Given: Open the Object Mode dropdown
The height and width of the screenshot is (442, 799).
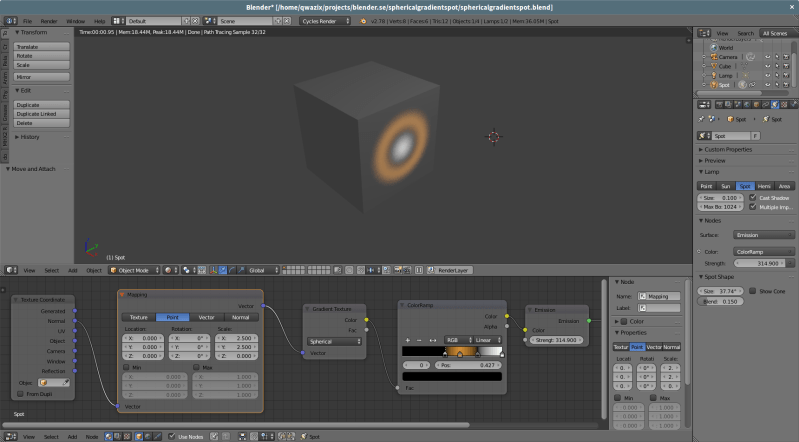Looking at the screenshot, I should click(135, 270).
